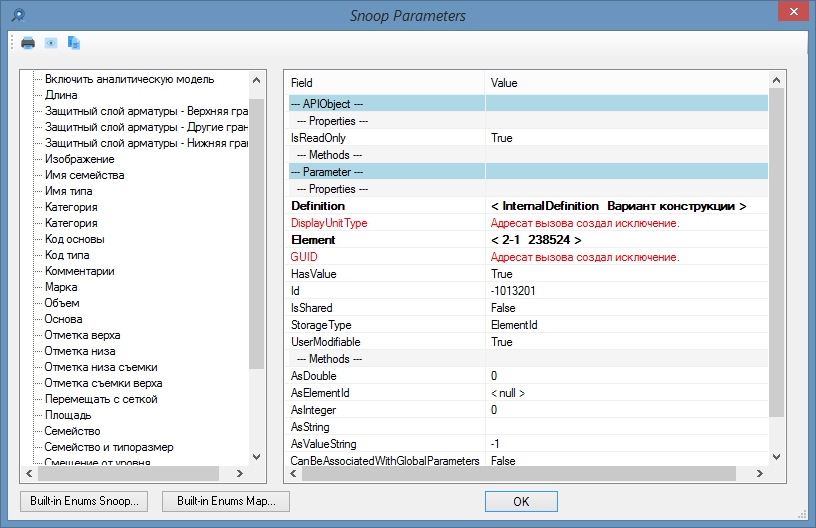Click scroll-down arrow of parameter tree
This screenshot has width=816, height=528.
(256, 457)
